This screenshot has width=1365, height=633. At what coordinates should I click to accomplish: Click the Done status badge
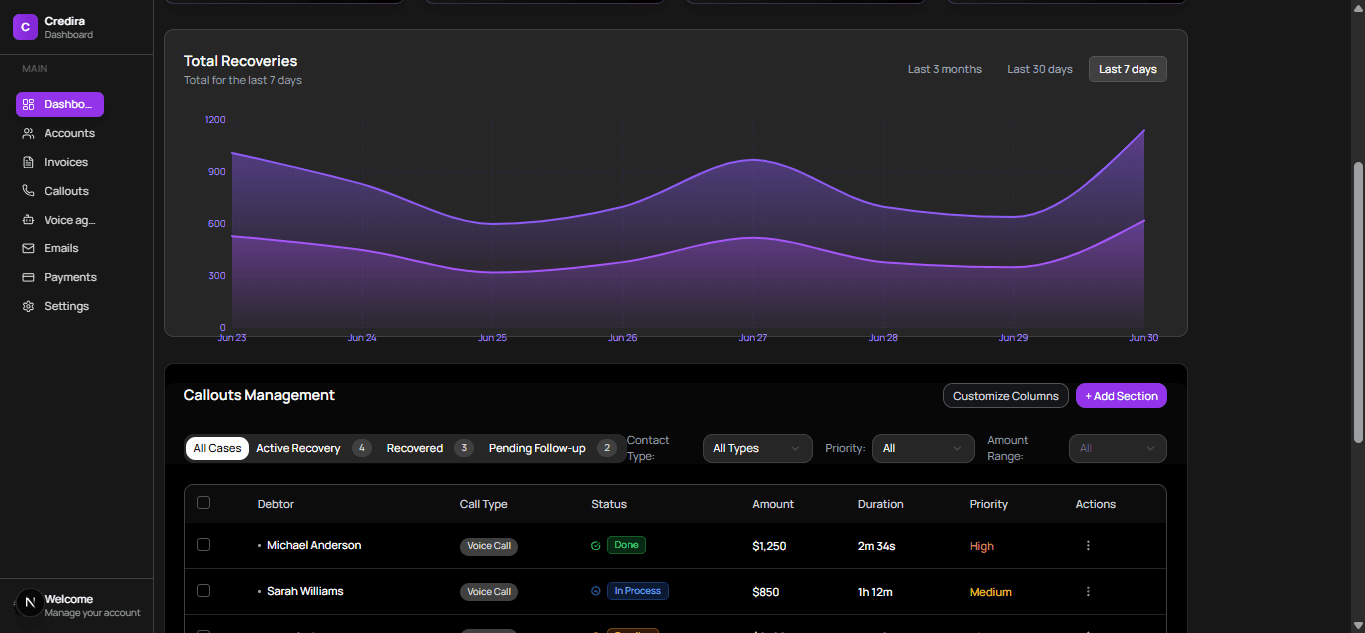(x=626, y=545)
